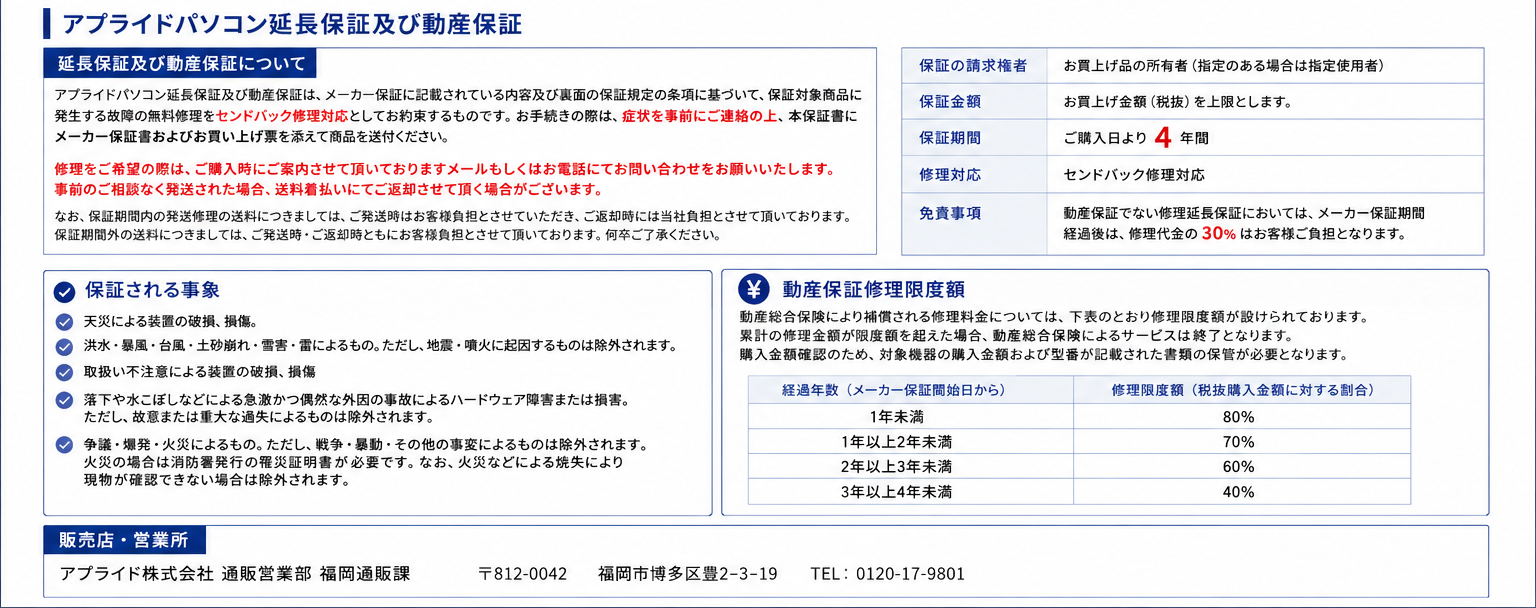Click the 1年未満 table cell
Viewport: 1536px width, 608px height.
(x=911, y=417)
